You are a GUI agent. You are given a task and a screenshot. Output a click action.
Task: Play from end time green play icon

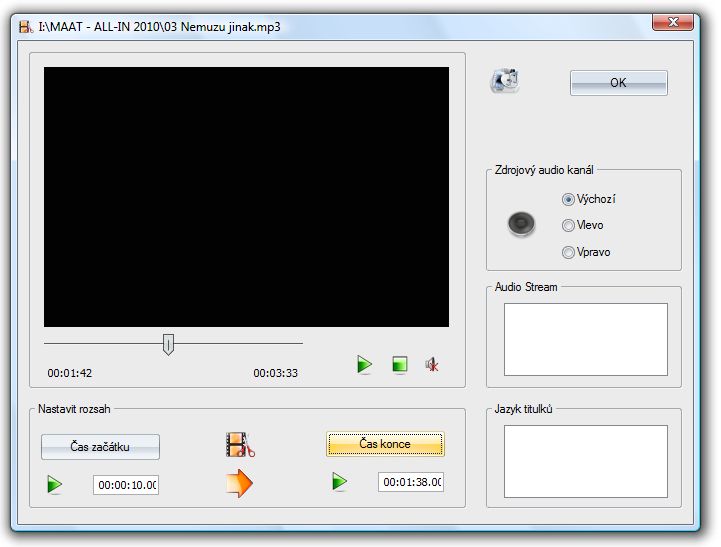point(340,482)
